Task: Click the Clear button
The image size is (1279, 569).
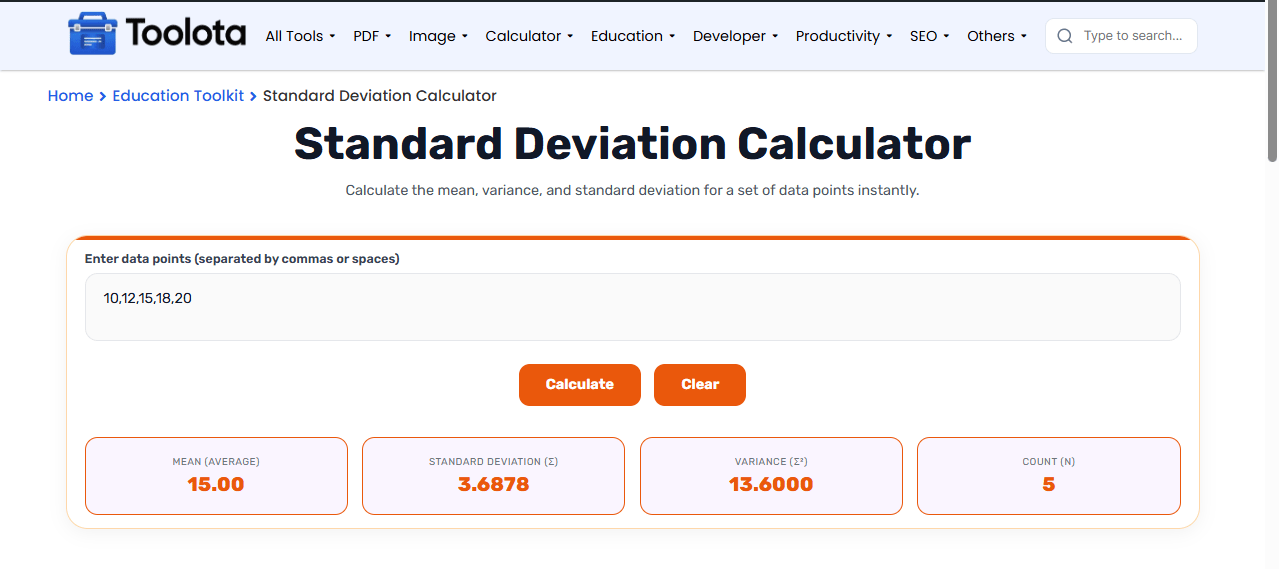Action: (700, 385)
